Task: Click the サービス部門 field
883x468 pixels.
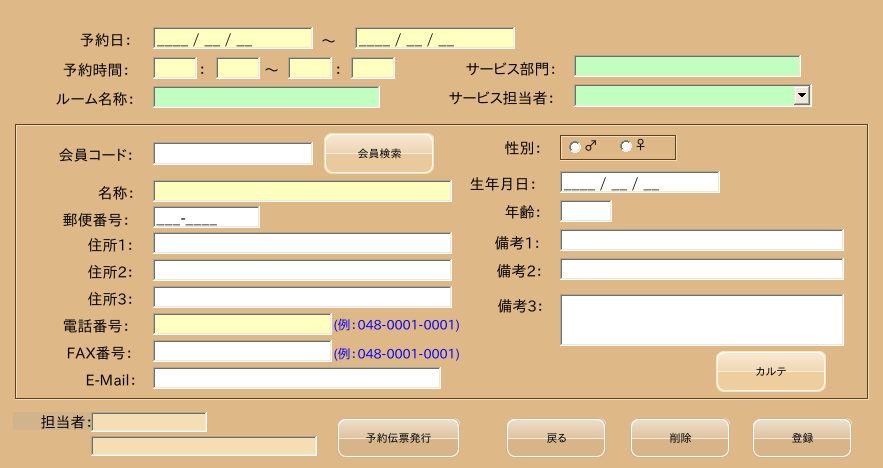Action: click(687, 66)
